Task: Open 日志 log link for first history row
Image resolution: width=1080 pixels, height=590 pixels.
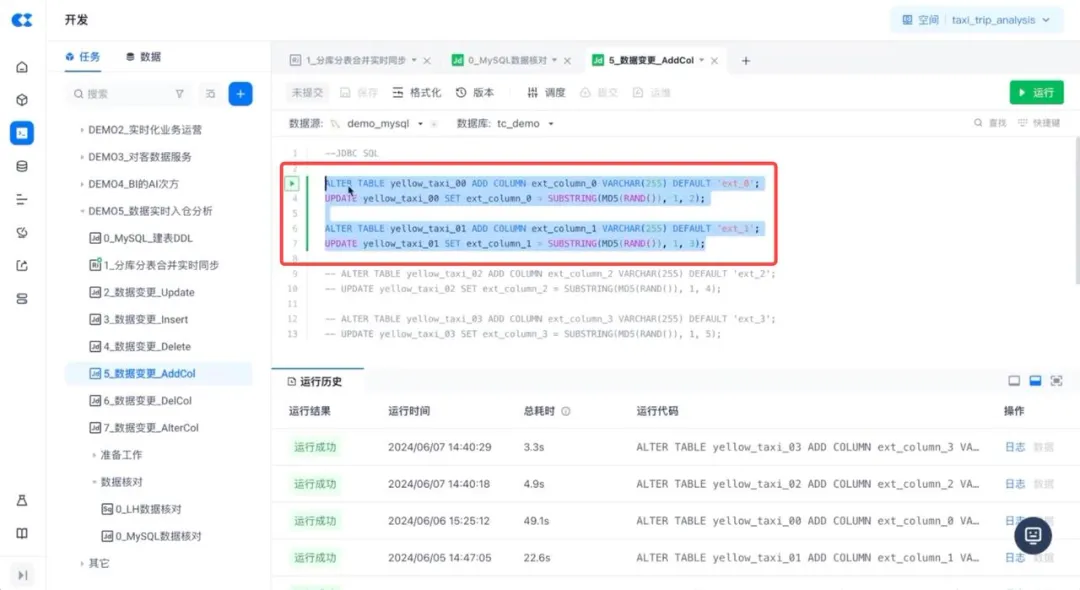Action: tap(1014, 447)
